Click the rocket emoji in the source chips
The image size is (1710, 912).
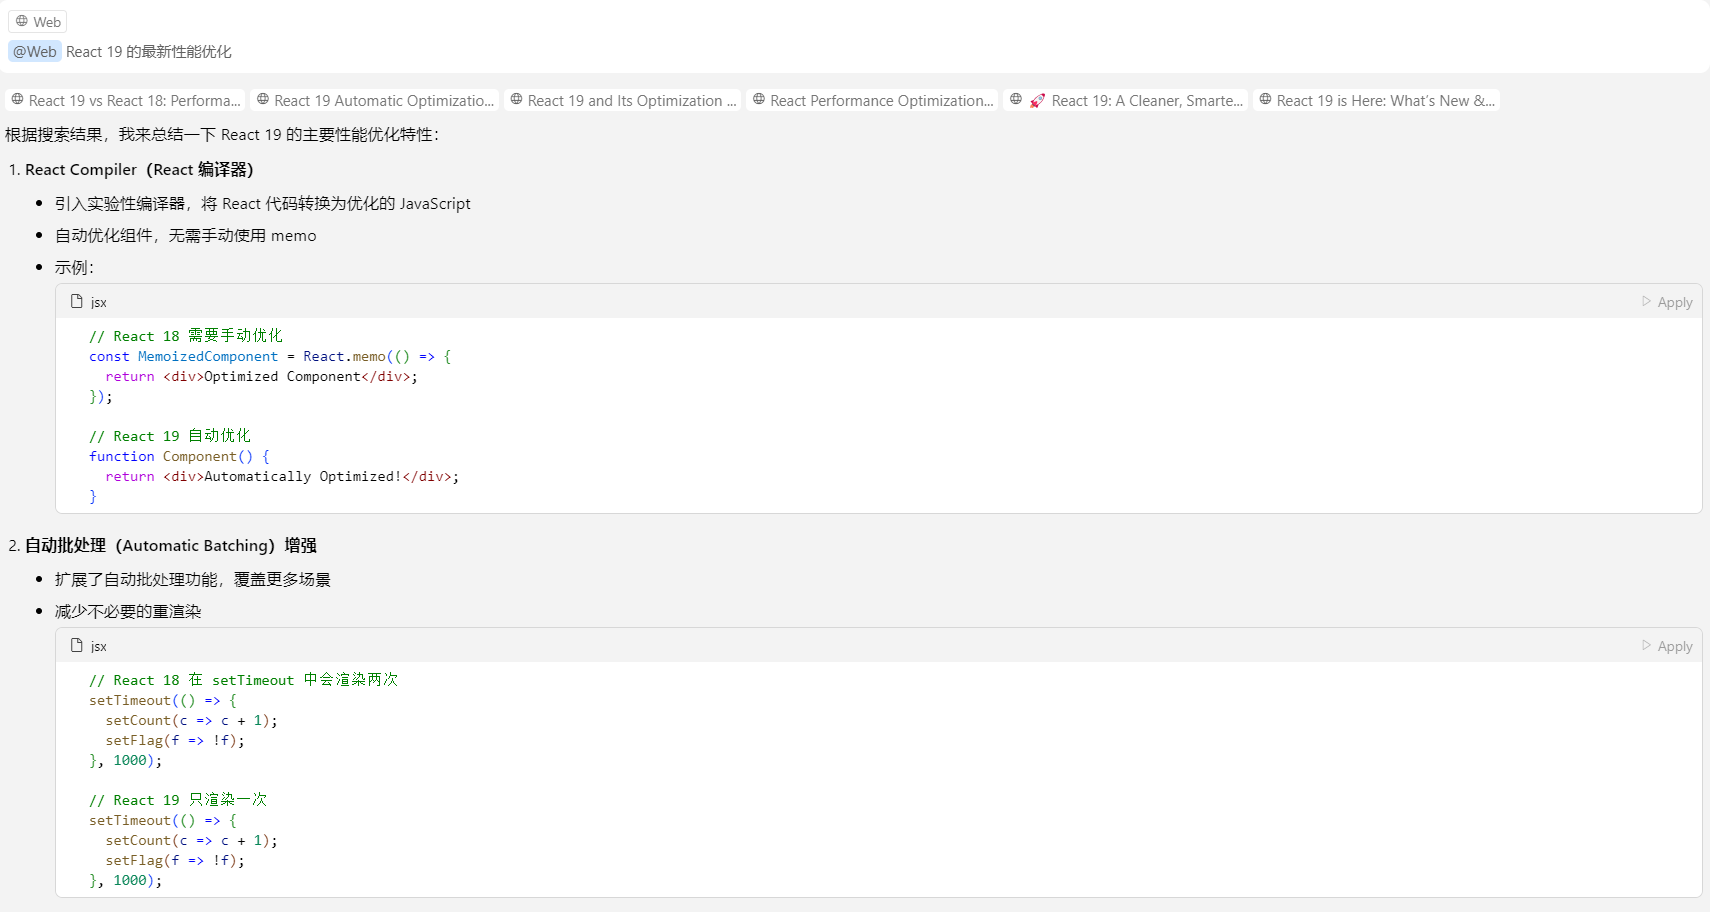1037,100
